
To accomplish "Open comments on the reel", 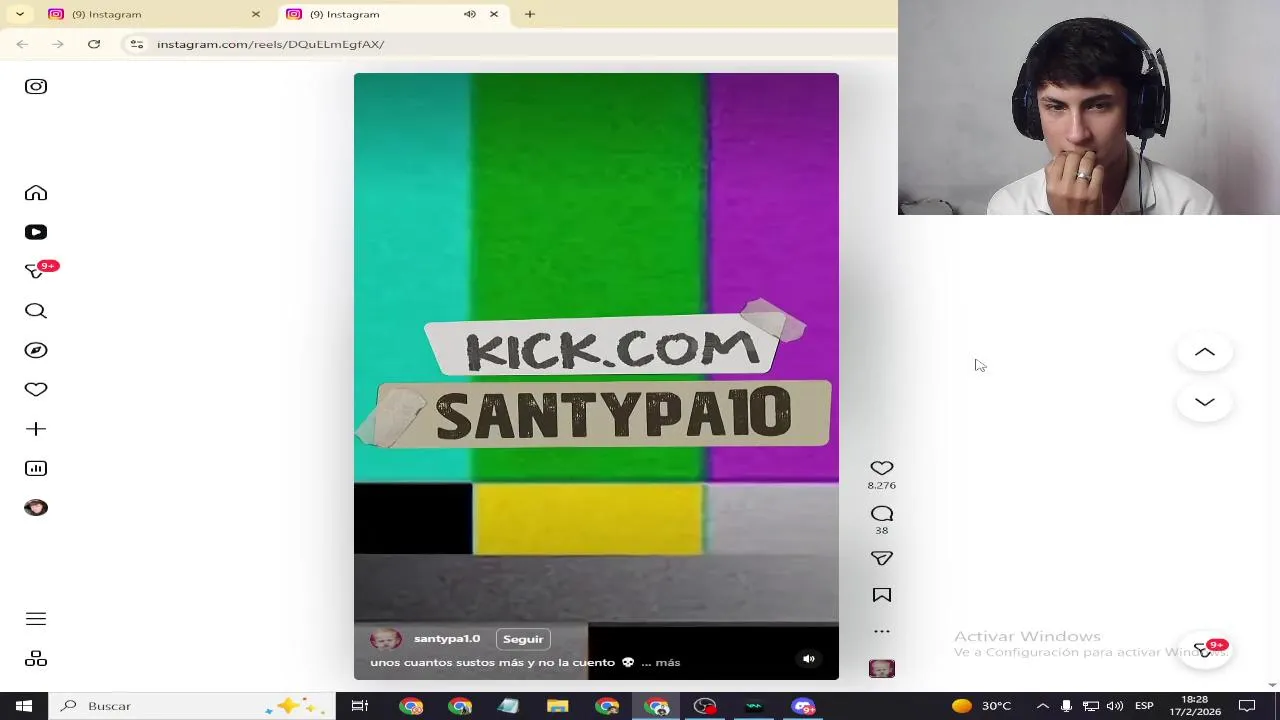I will (881, 514).
